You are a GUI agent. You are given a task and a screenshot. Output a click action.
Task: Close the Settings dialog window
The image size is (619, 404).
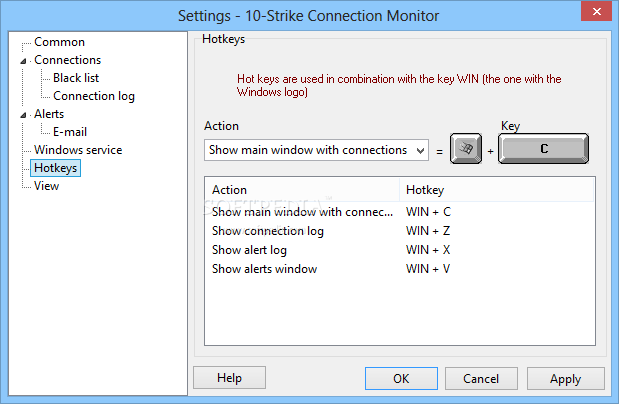[x=596, y=11]
